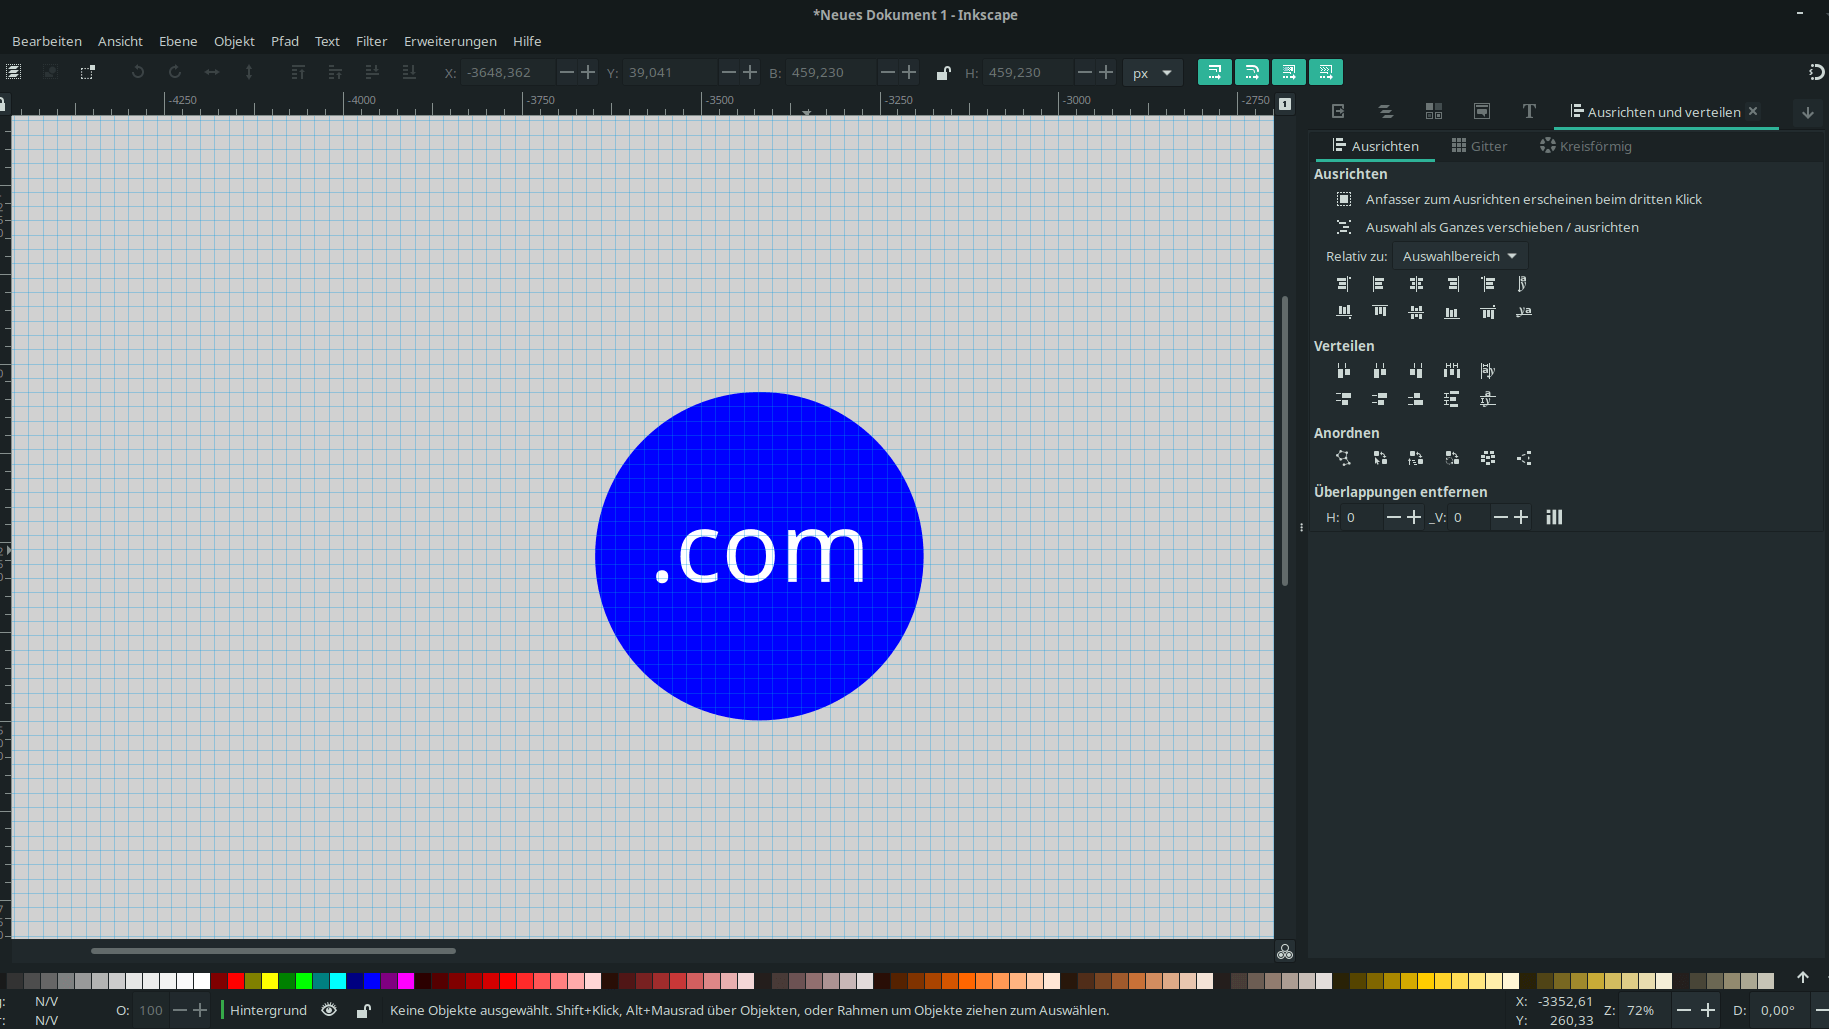
Task: Toggle move patterns with objects
Action: coord(1325,72)
